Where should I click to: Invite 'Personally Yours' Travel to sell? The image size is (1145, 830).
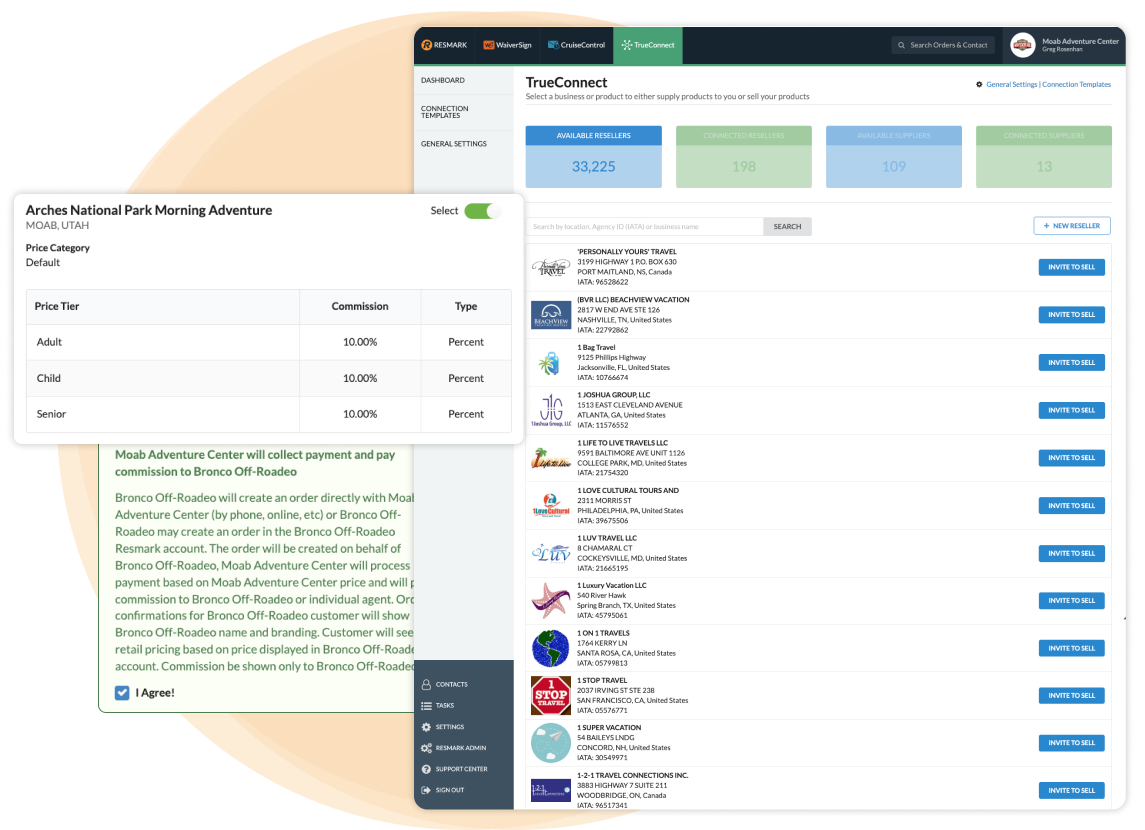(x=1071, y=267)
